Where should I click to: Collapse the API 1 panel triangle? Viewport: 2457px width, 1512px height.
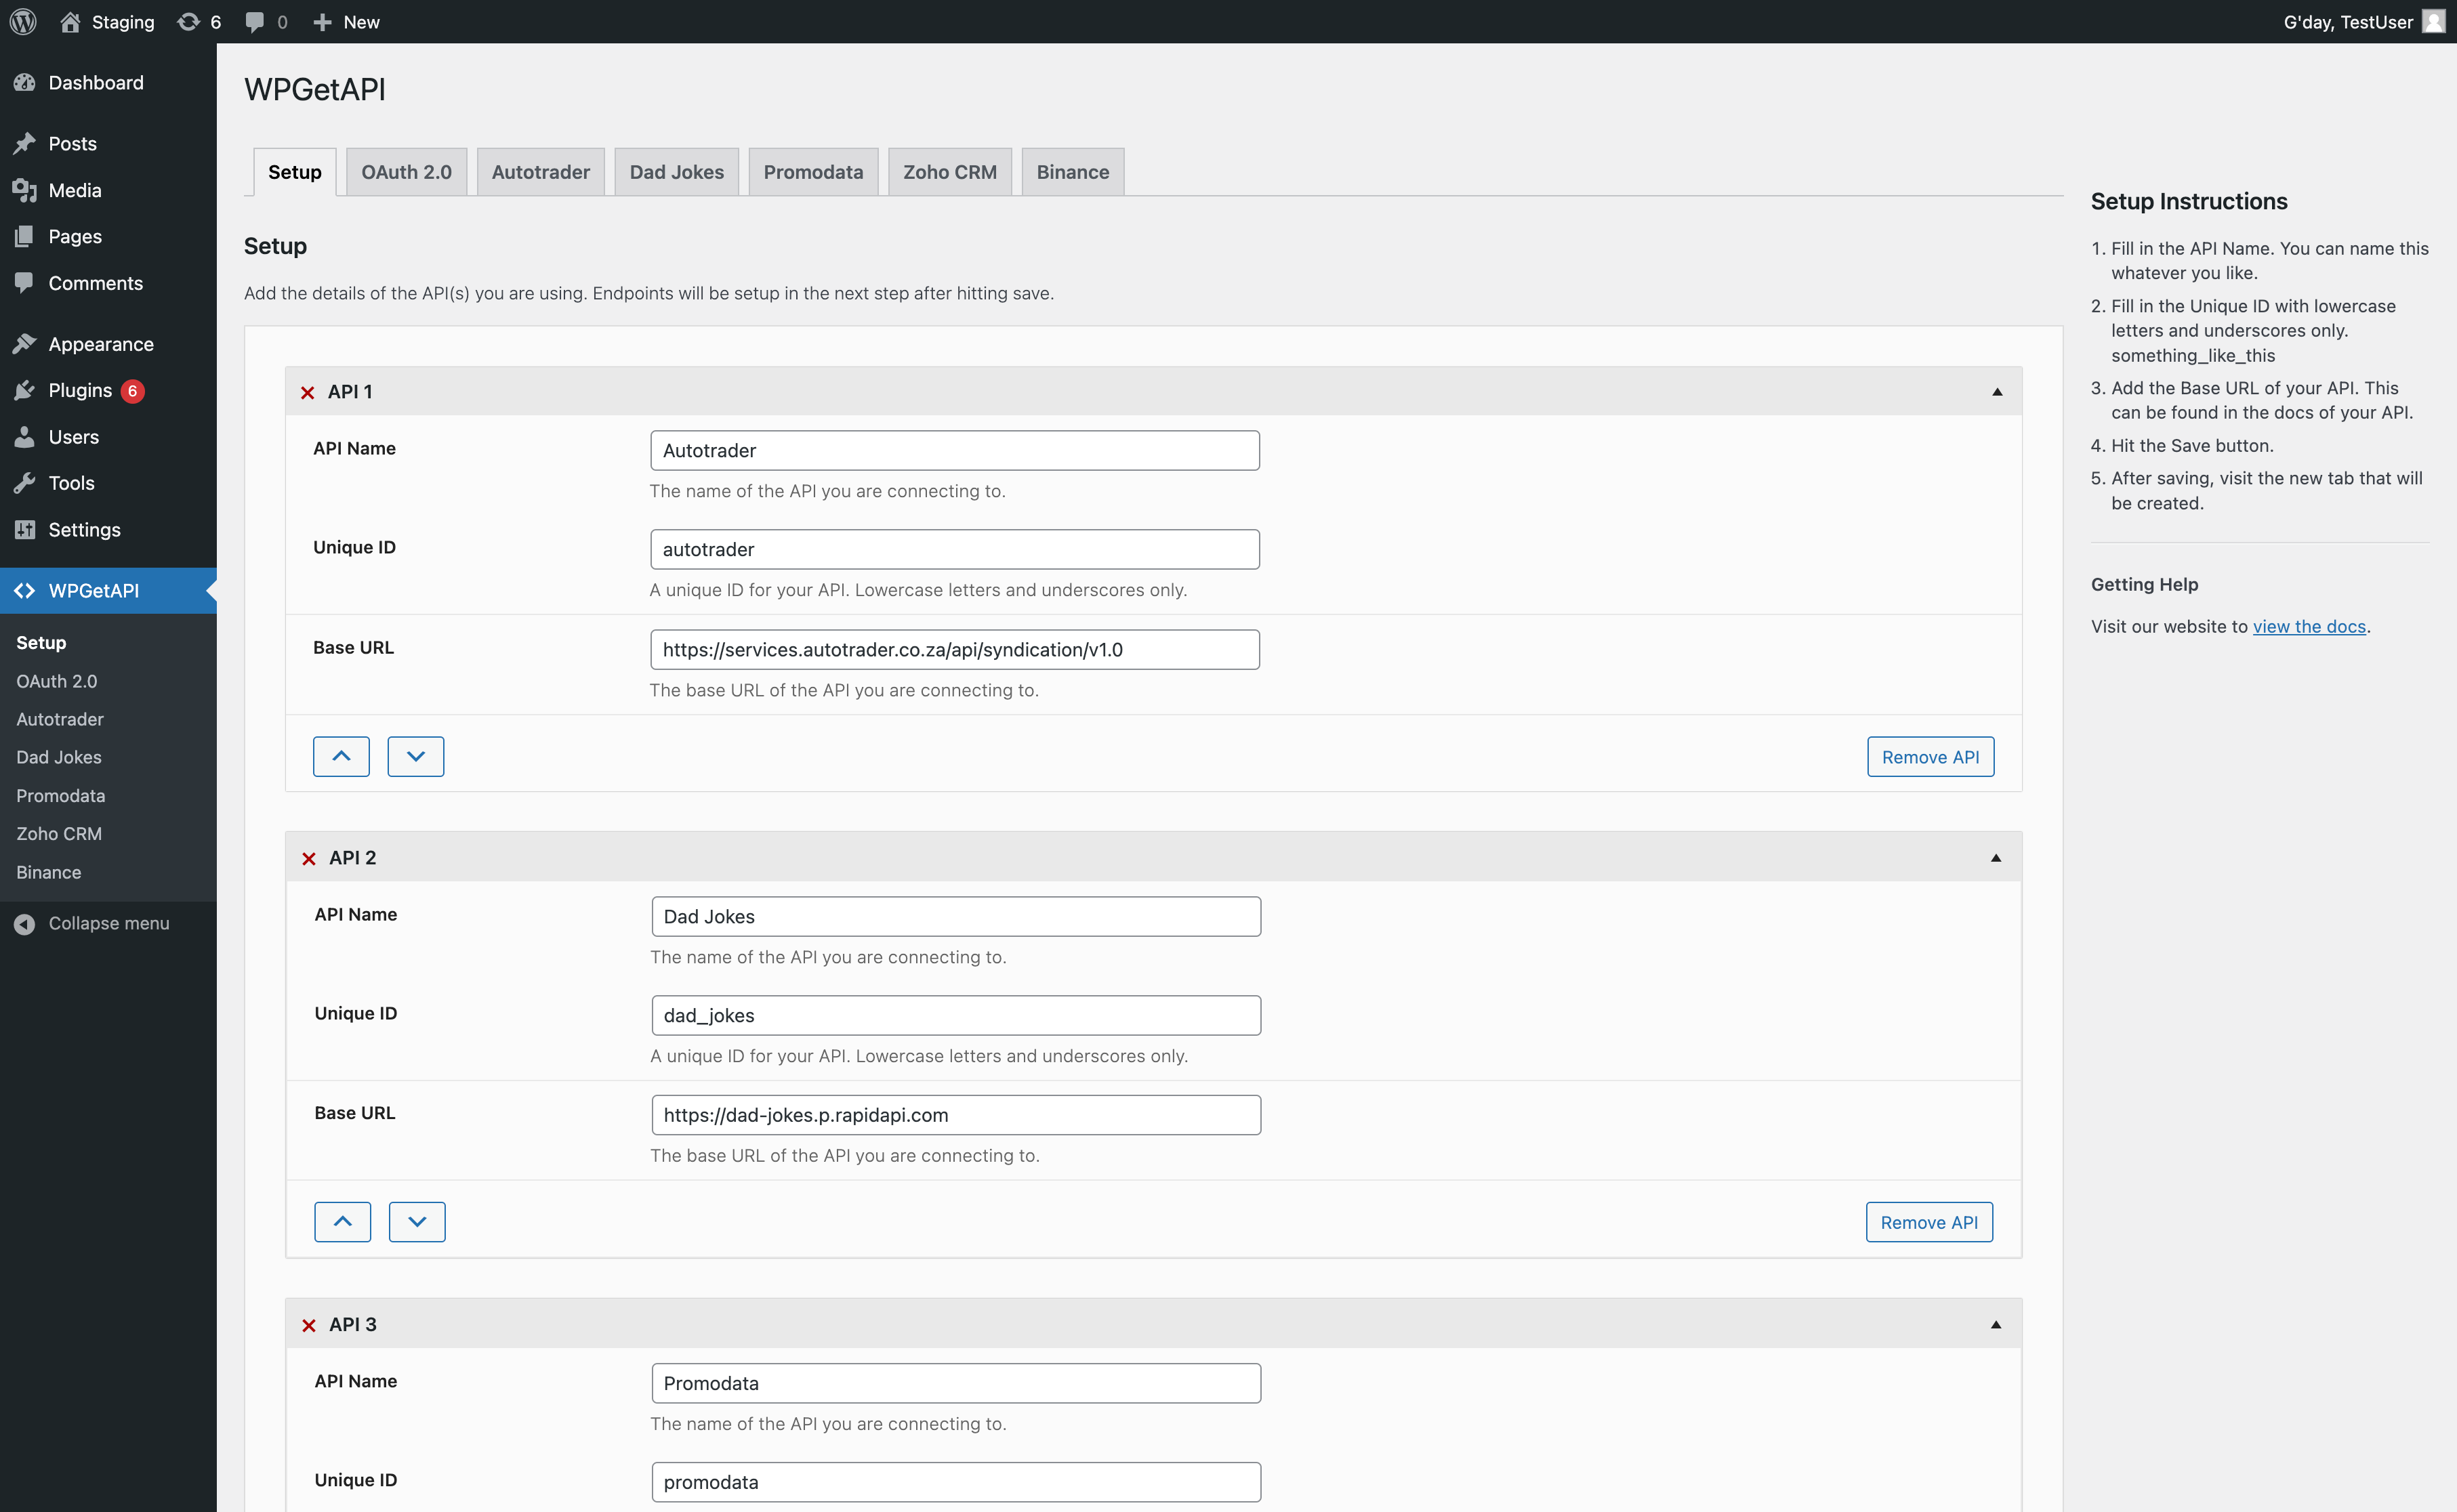click(1997, 391)
